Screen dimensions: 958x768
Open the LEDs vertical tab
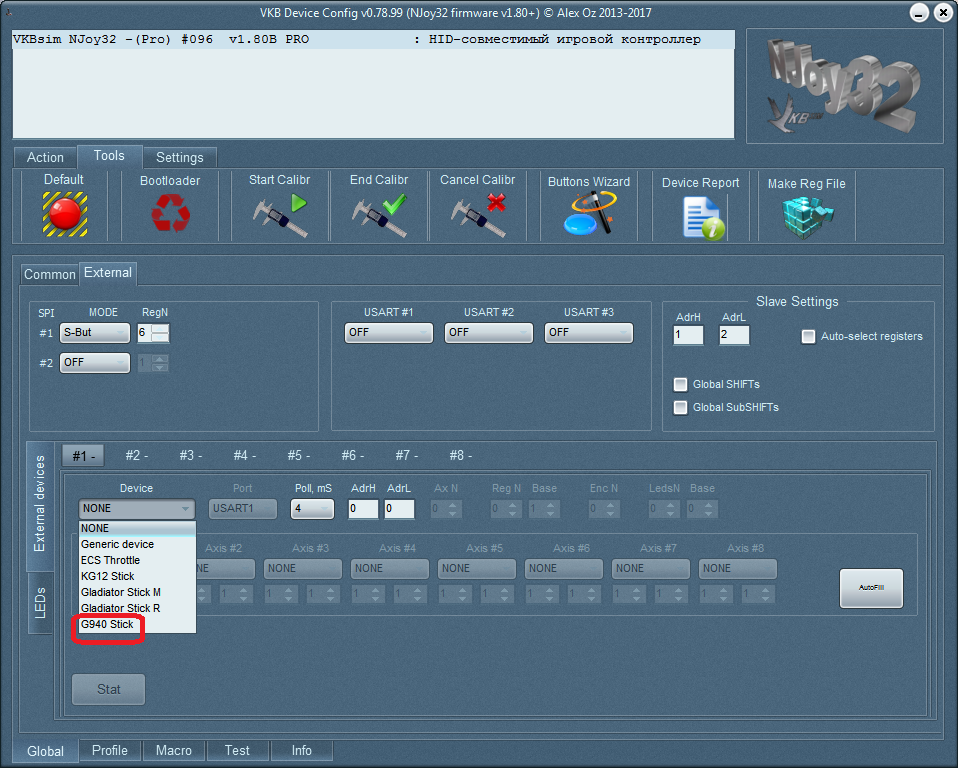(40, 602)
